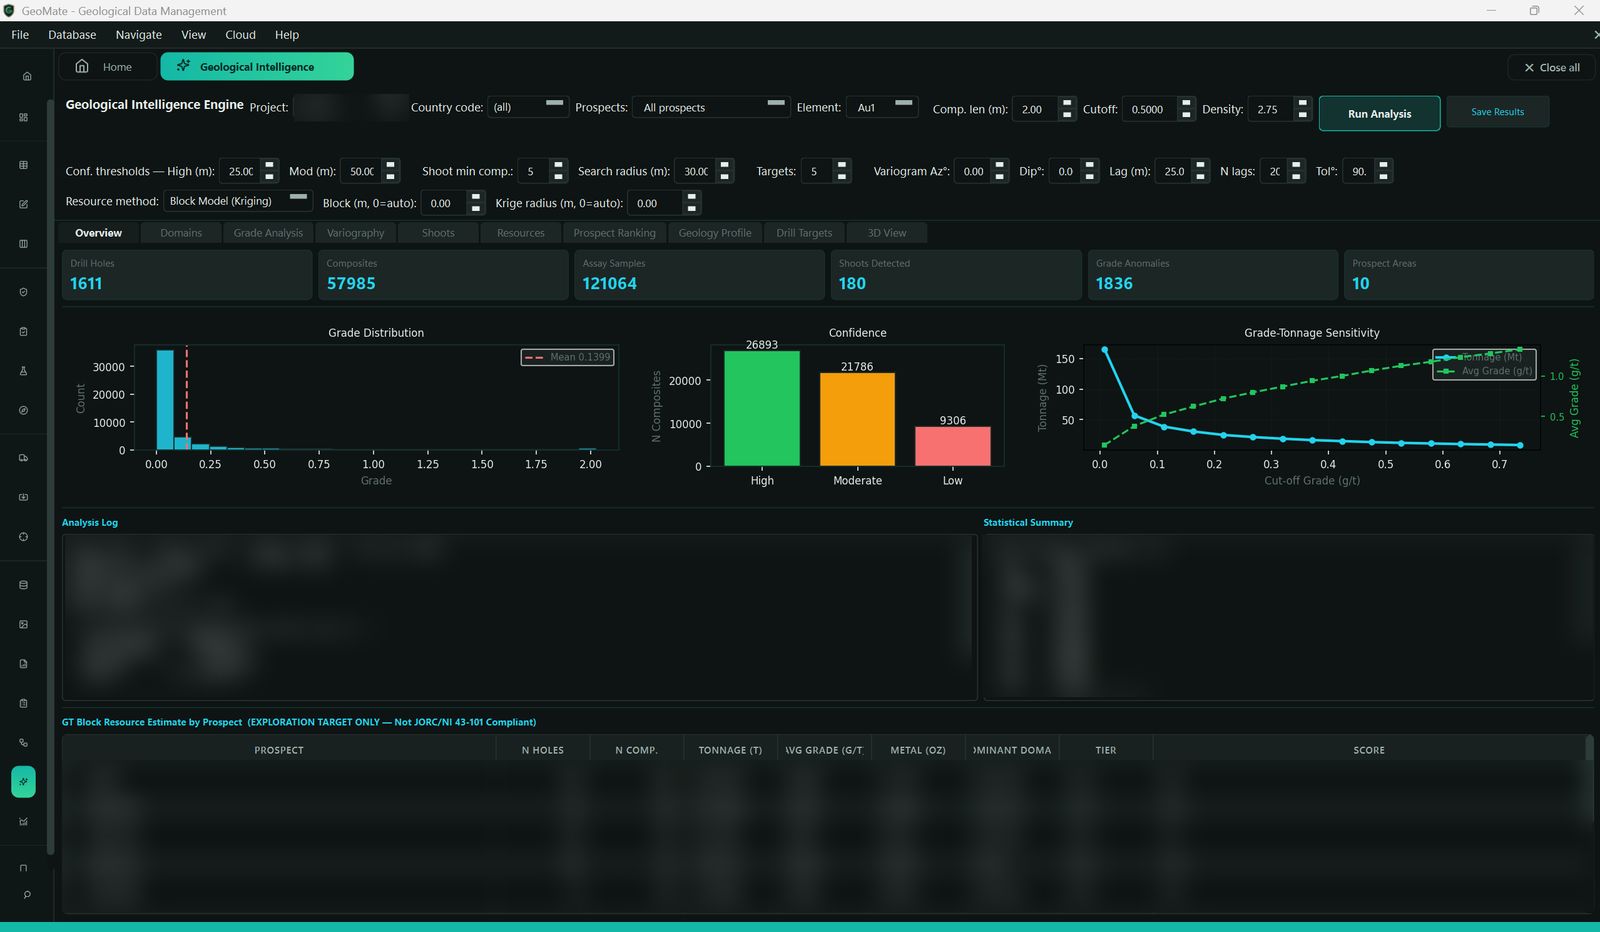The width and height of the screenshot is (1600, 932).
Task: Click the Save Results button
Action: (1497, 112)
